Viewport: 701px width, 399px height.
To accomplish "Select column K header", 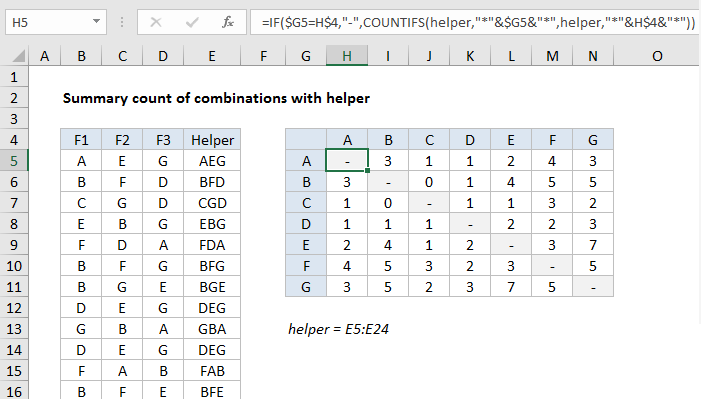I will click(470, 56).
